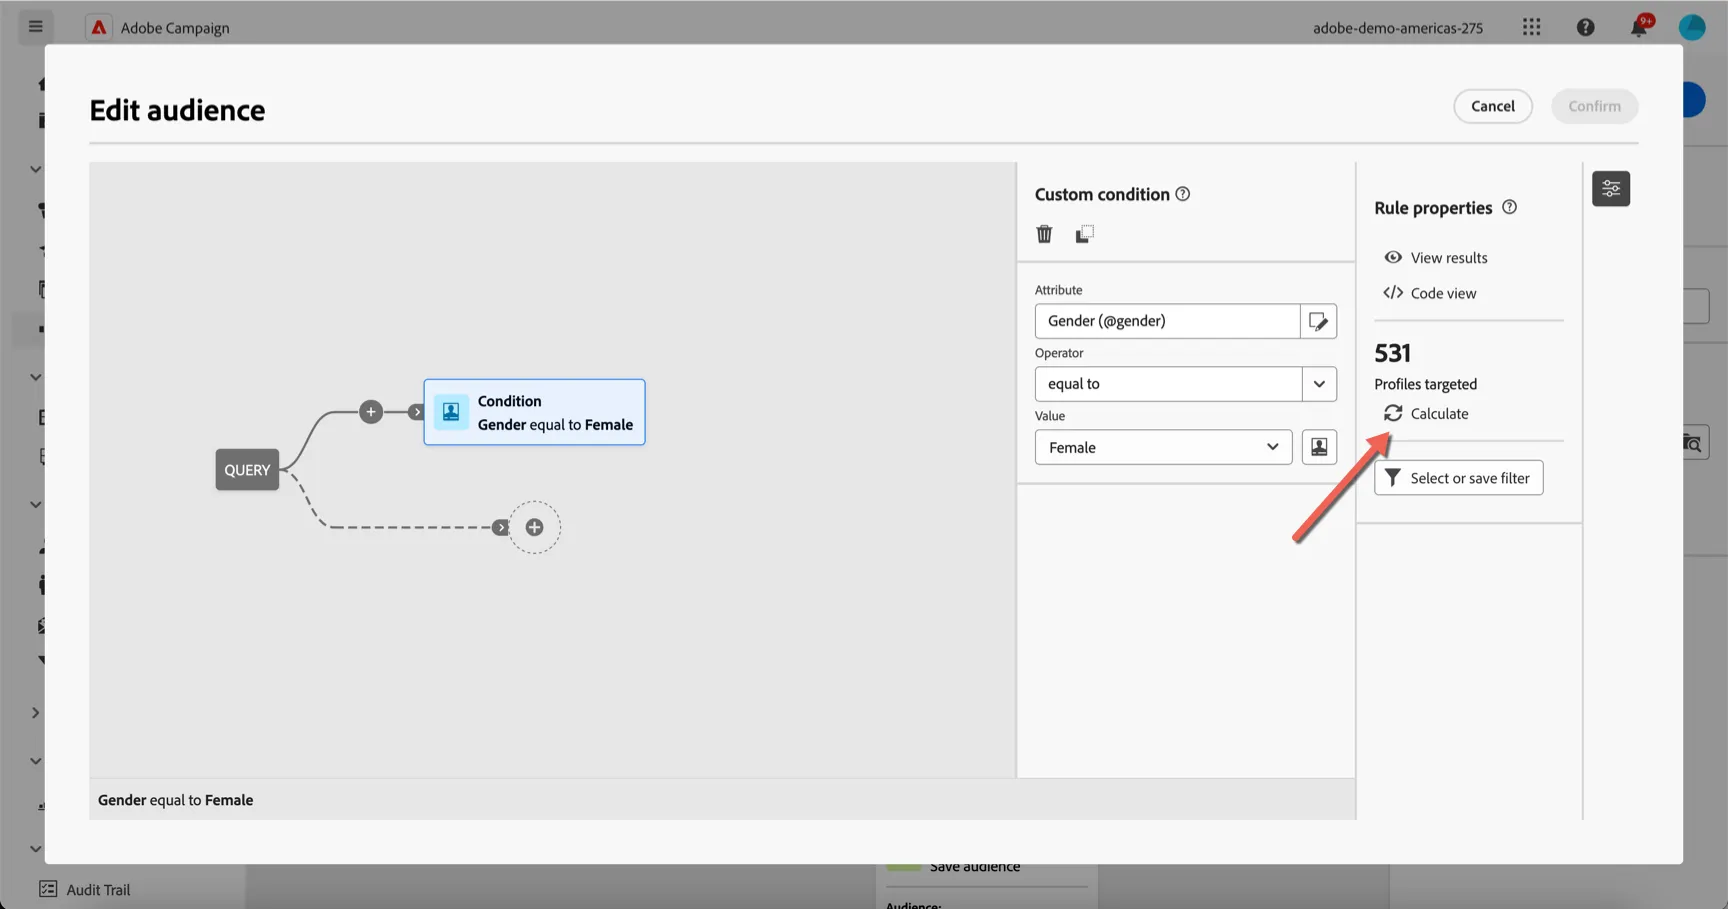Duplicate the custom condition
Viewport: 1728px width, 909px height.
pyautogui.click(x=1084, y=234)
